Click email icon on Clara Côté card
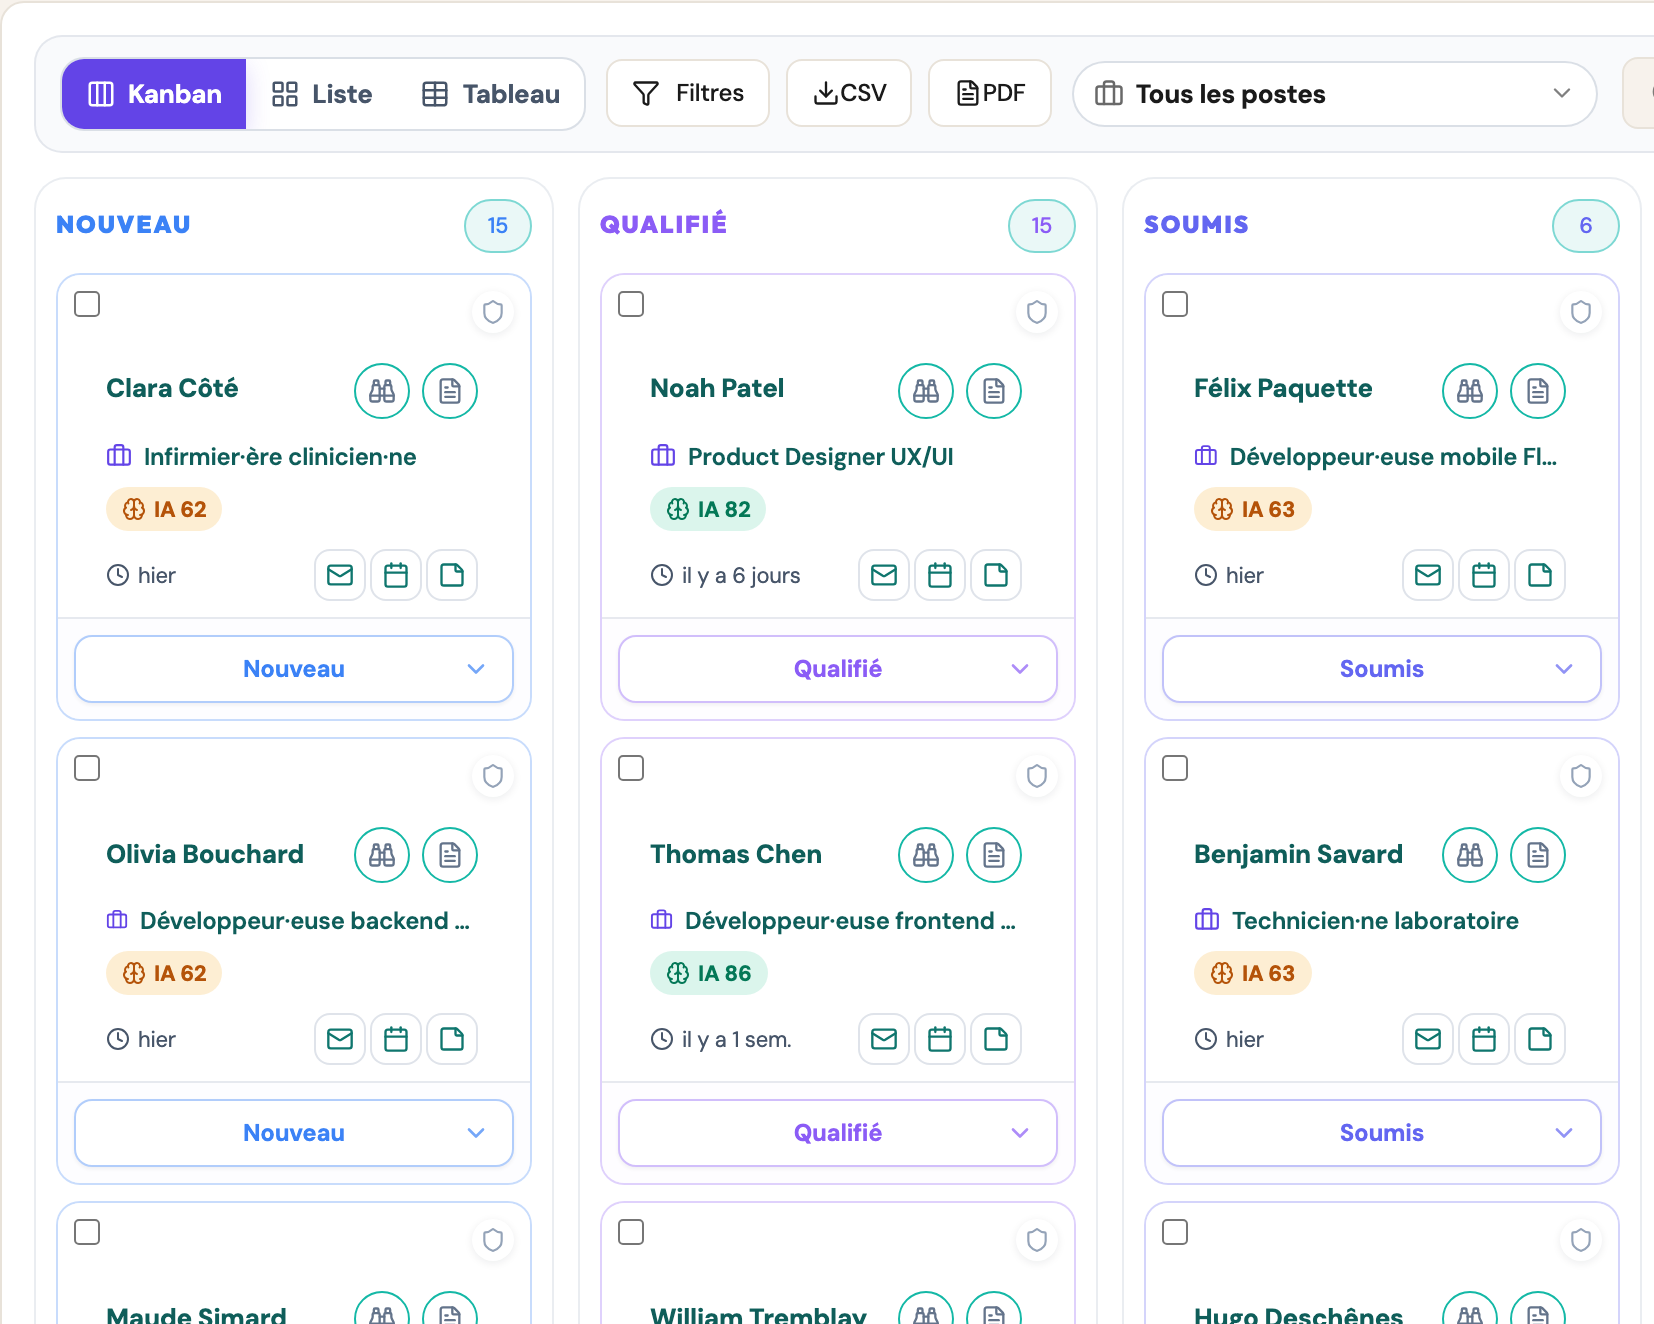 tap(340, 575)
